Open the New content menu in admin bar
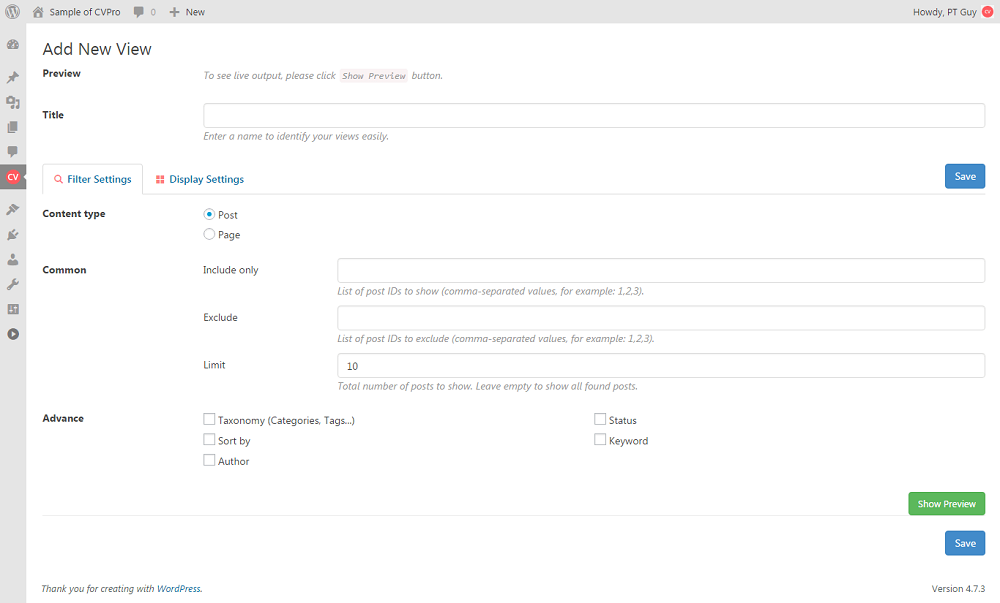 pos(187,12)
